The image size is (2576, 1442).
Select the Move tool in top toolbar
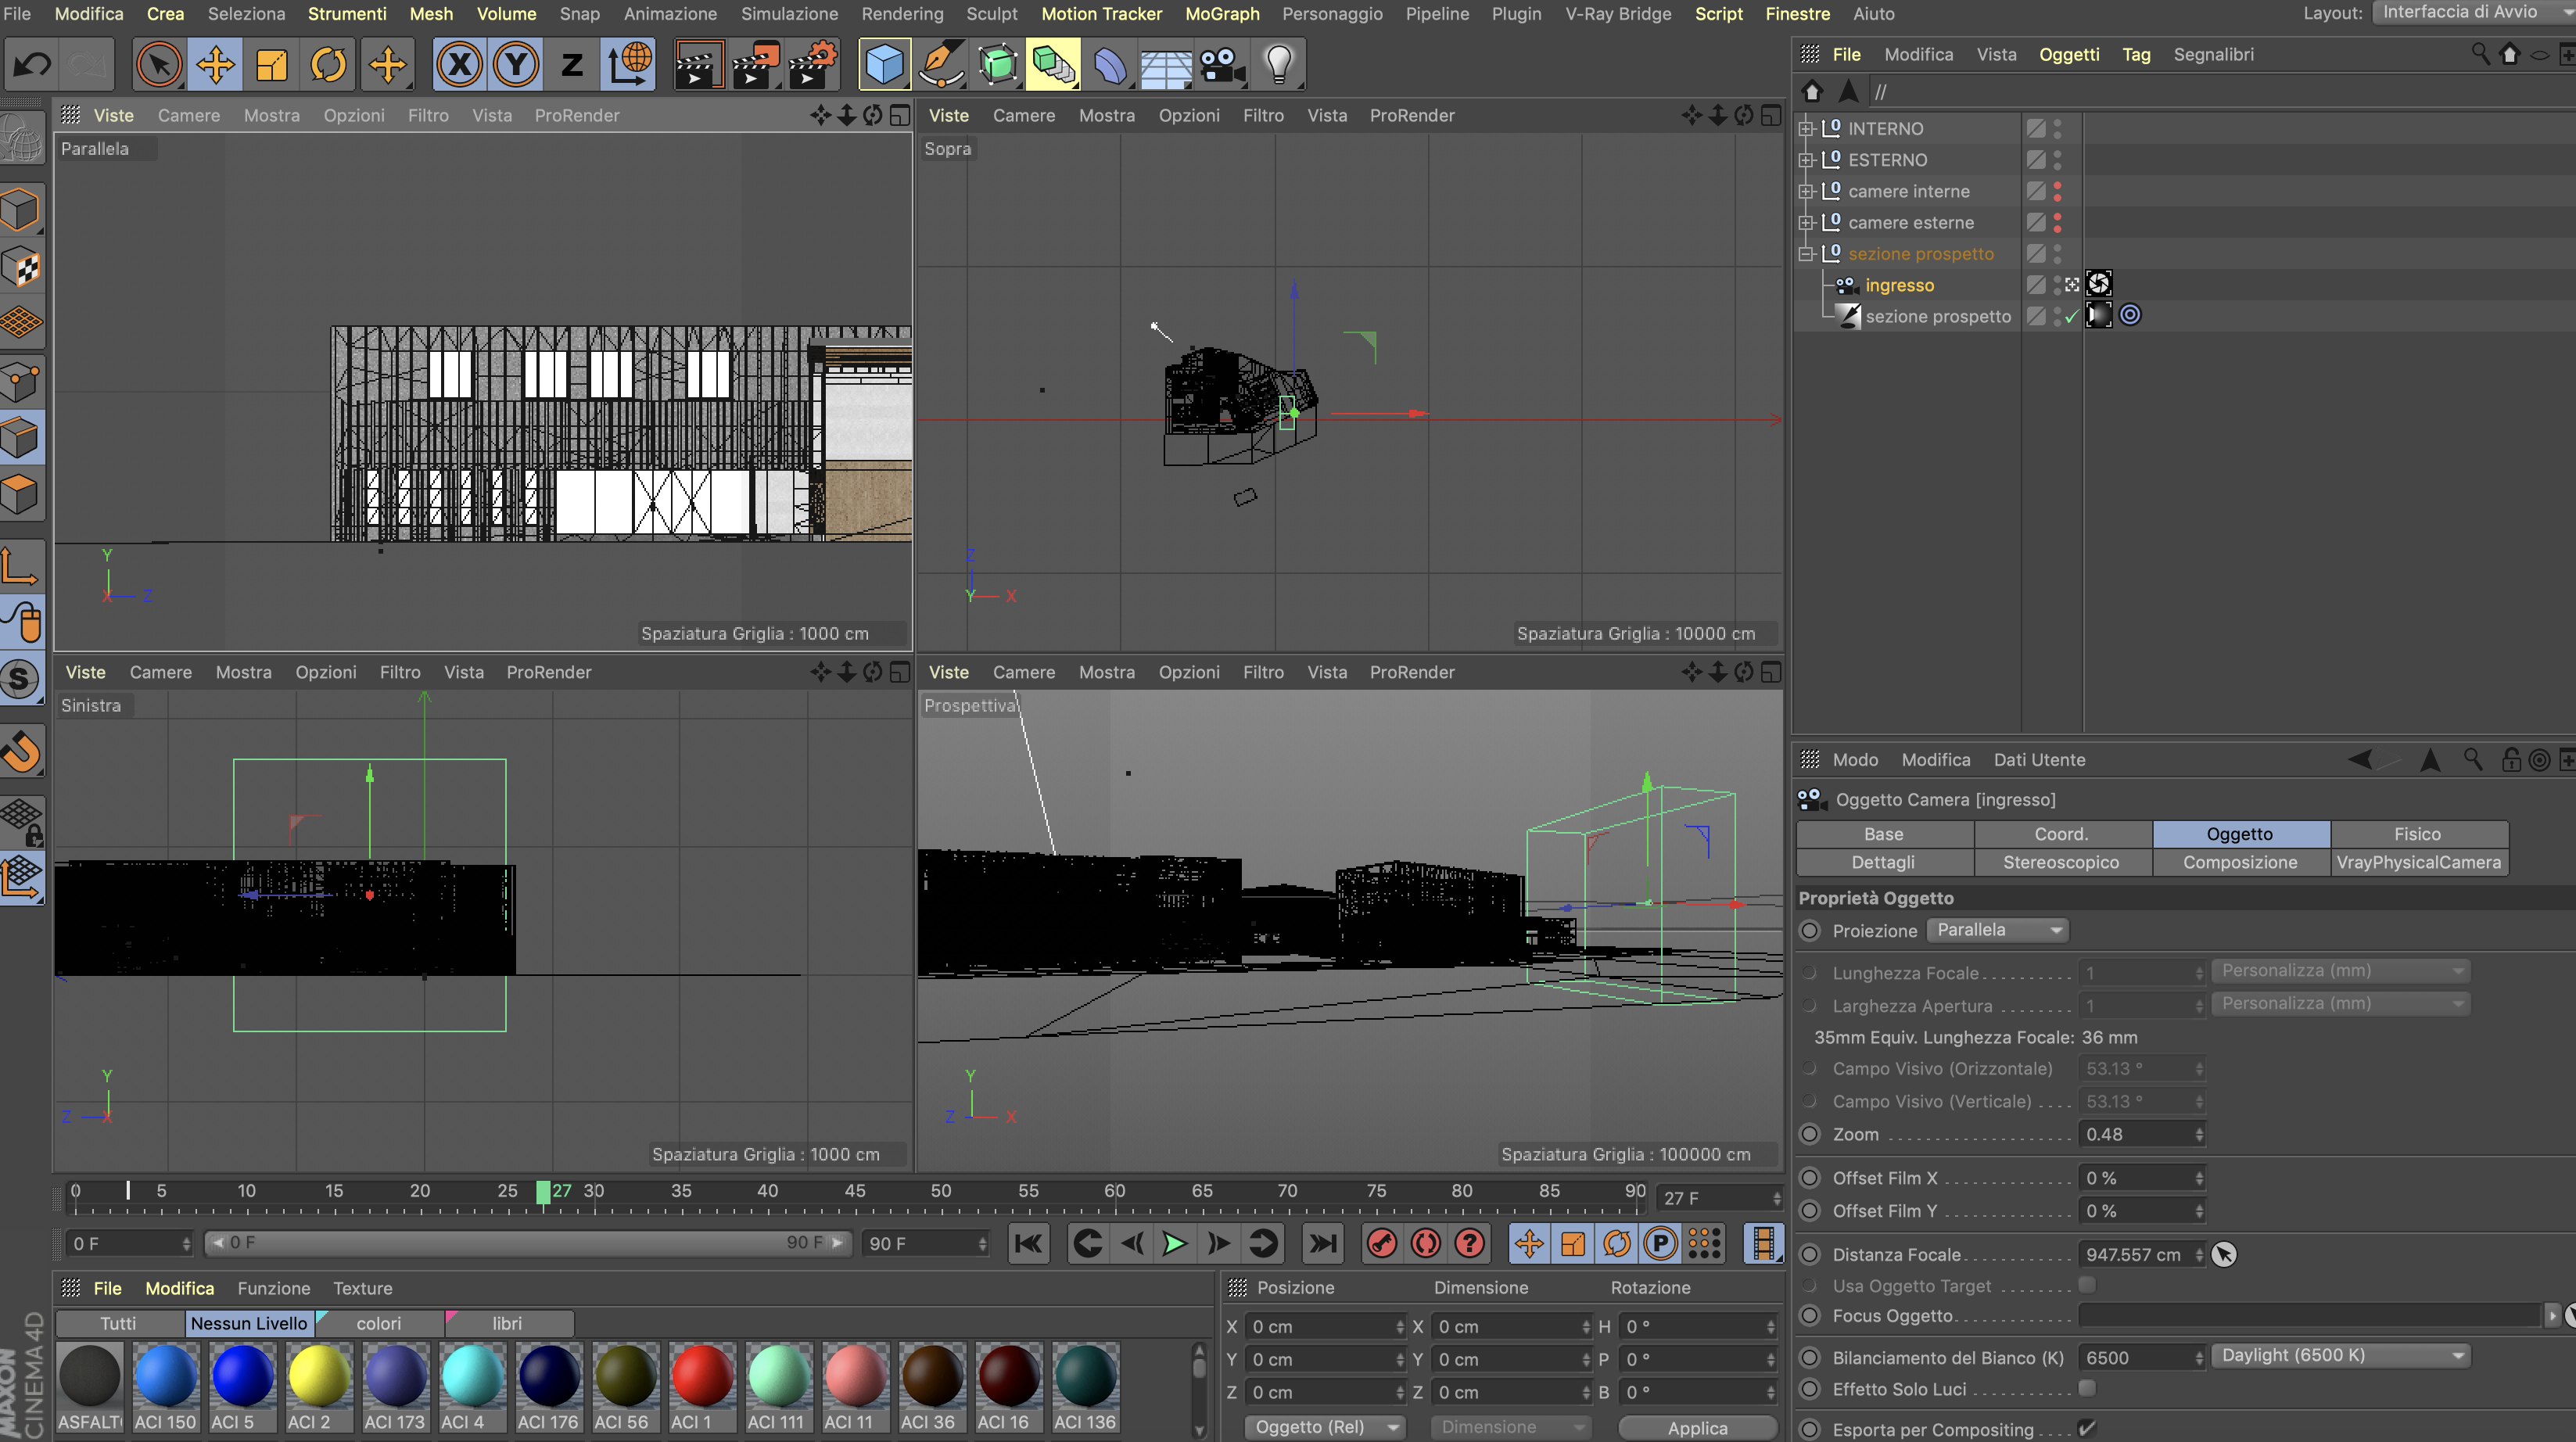(x=215, y=66)
